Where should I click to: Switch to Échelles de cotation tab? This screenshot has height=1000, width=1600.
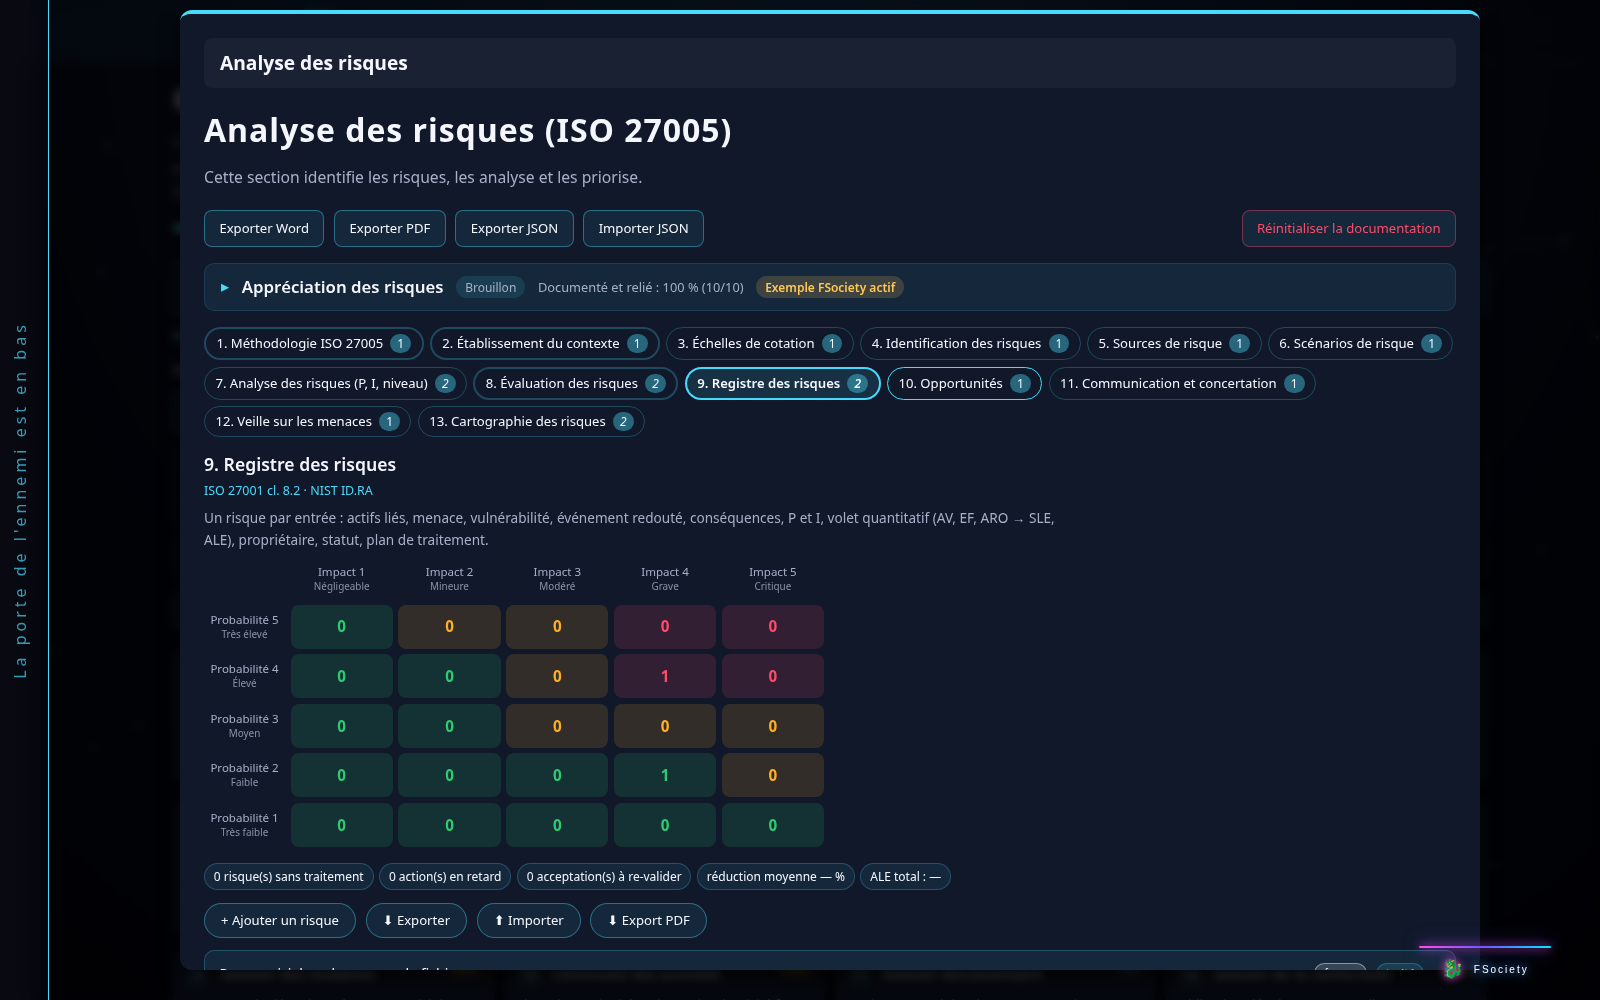(759, 343)
